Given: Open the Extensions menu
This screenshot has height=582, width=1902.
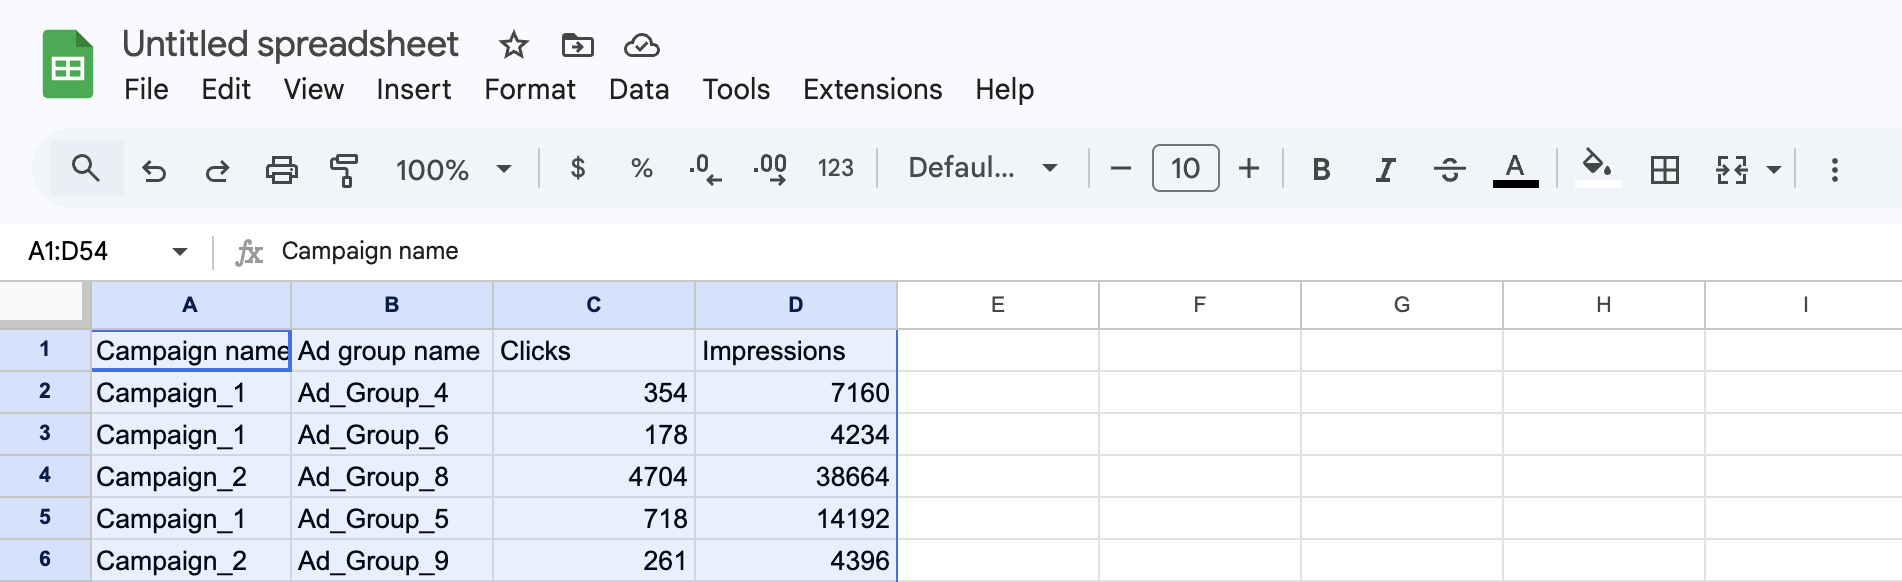Looking at the screenshot, I should [872, 90].
